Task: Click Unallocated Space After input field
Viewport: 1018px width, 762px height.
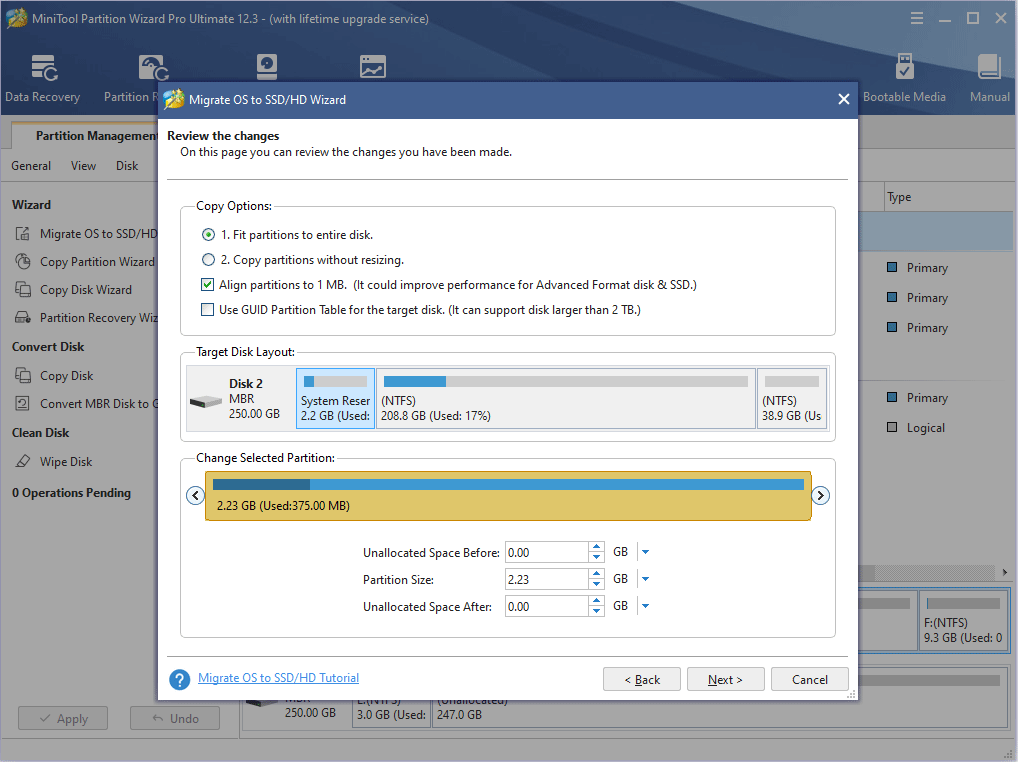Action: tap(547, 607)
